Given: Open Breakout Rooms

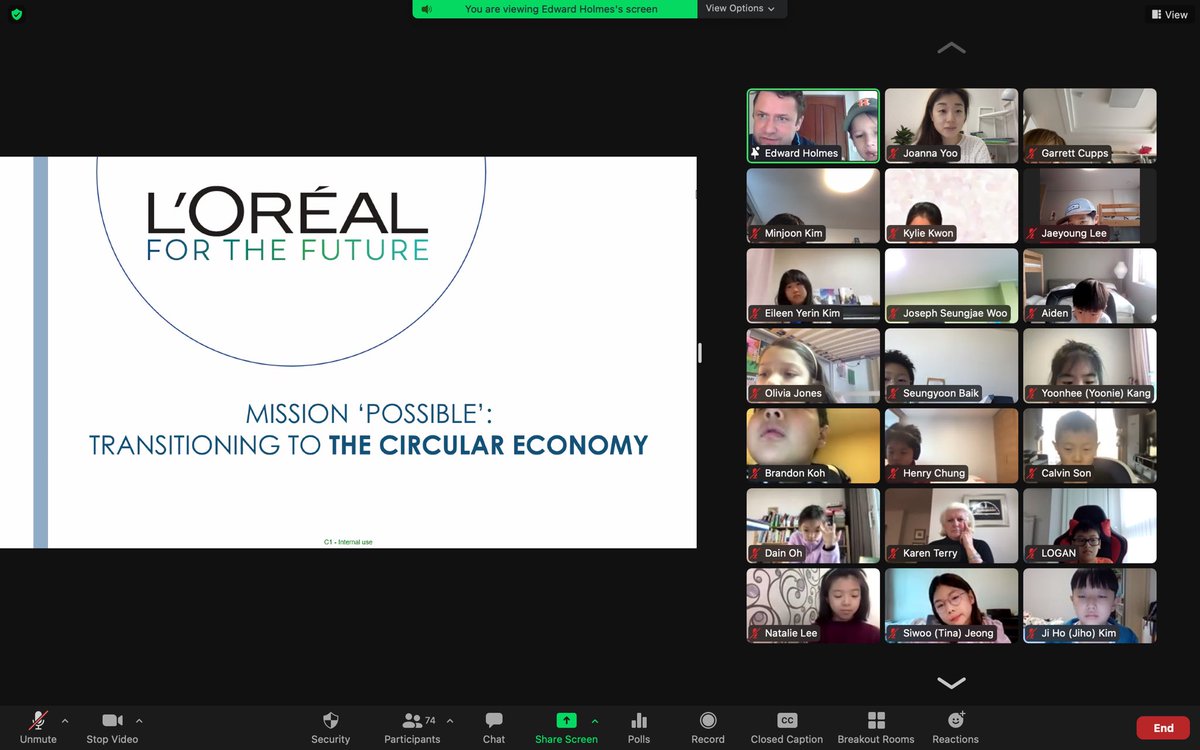Looking at the screenshot, I should [876, 727].
